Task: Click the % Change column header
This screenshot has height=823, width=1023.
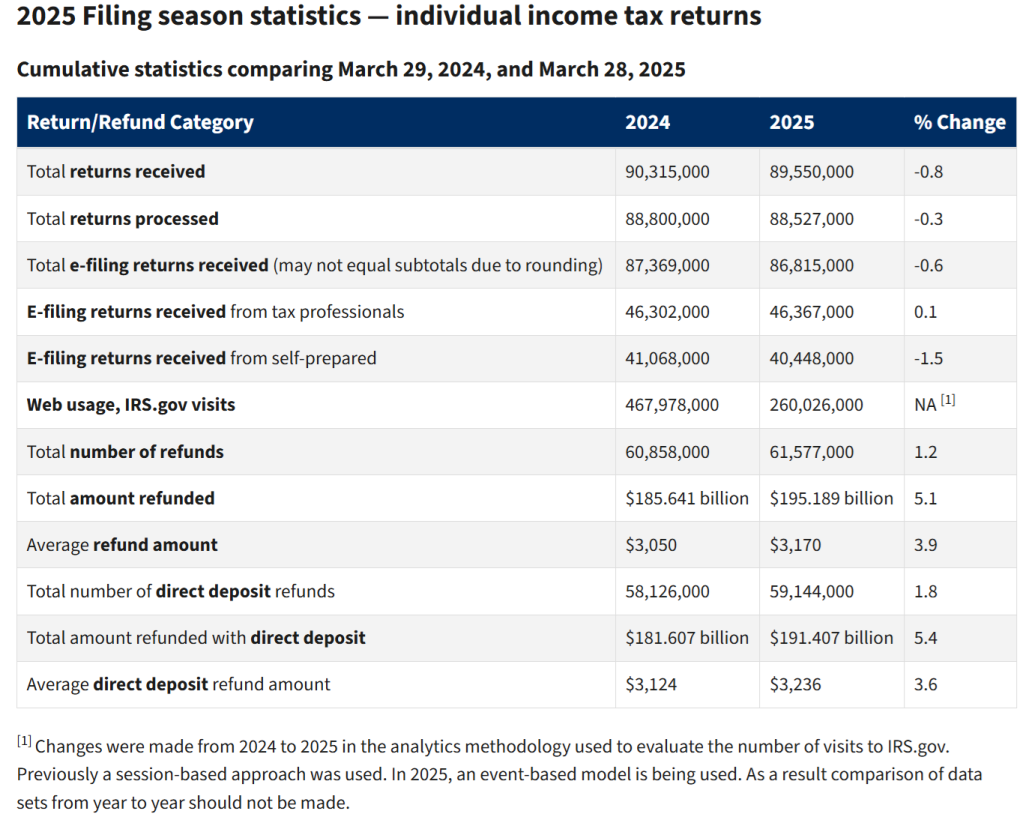Action: point(959,122)
